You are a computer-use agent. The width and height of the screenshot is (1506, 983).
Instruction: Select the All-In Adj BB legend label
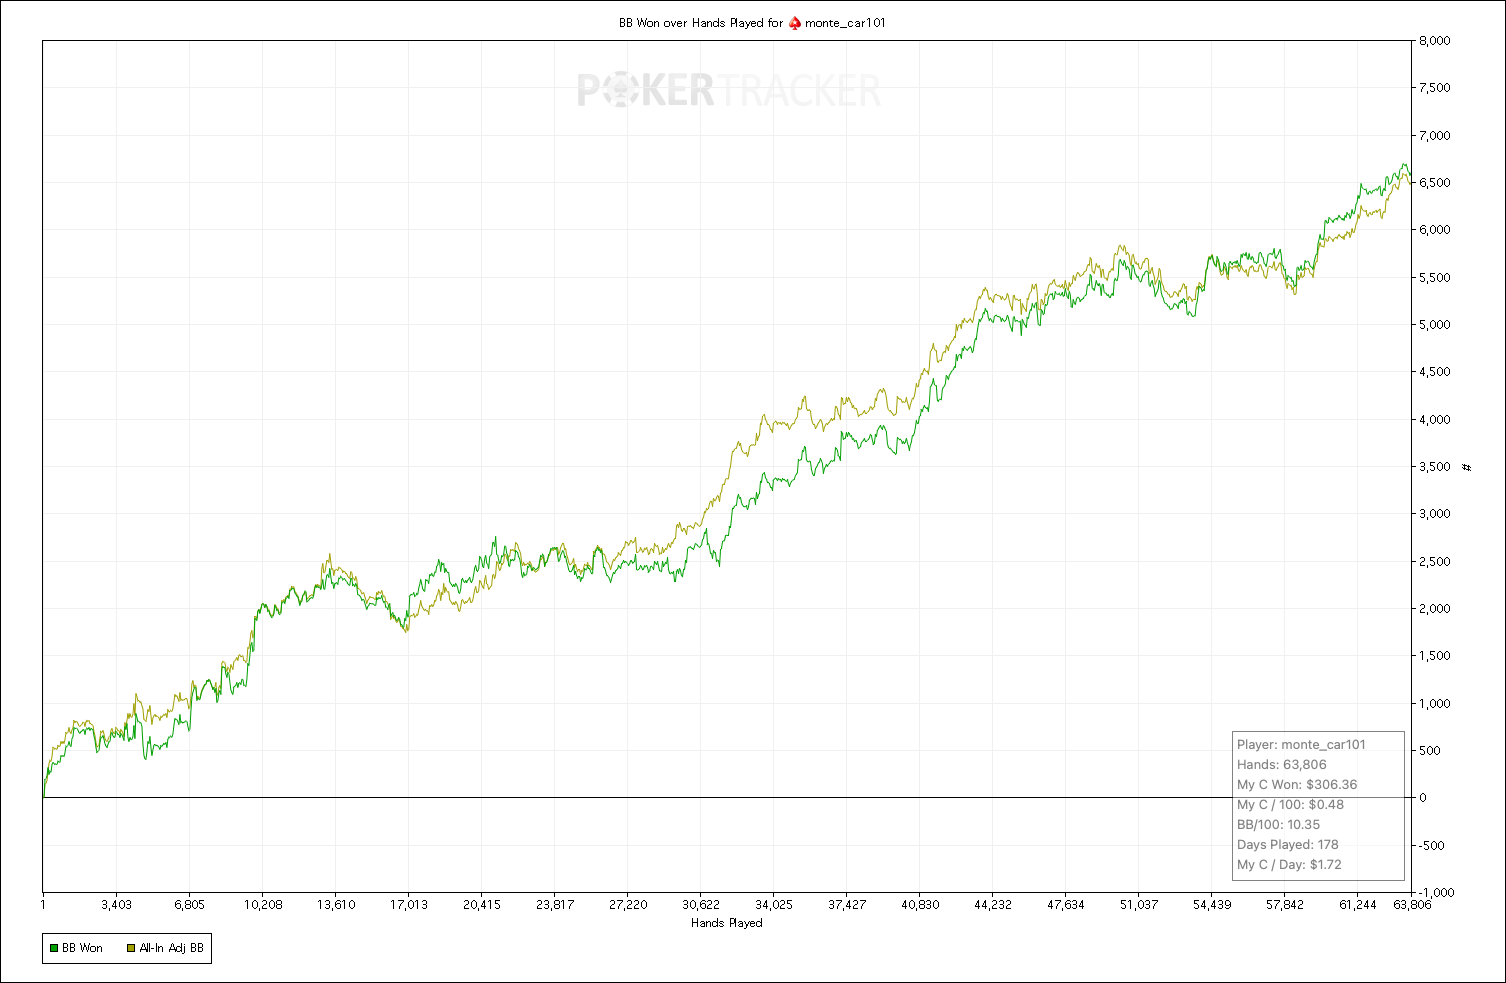(x=172, y=948)
